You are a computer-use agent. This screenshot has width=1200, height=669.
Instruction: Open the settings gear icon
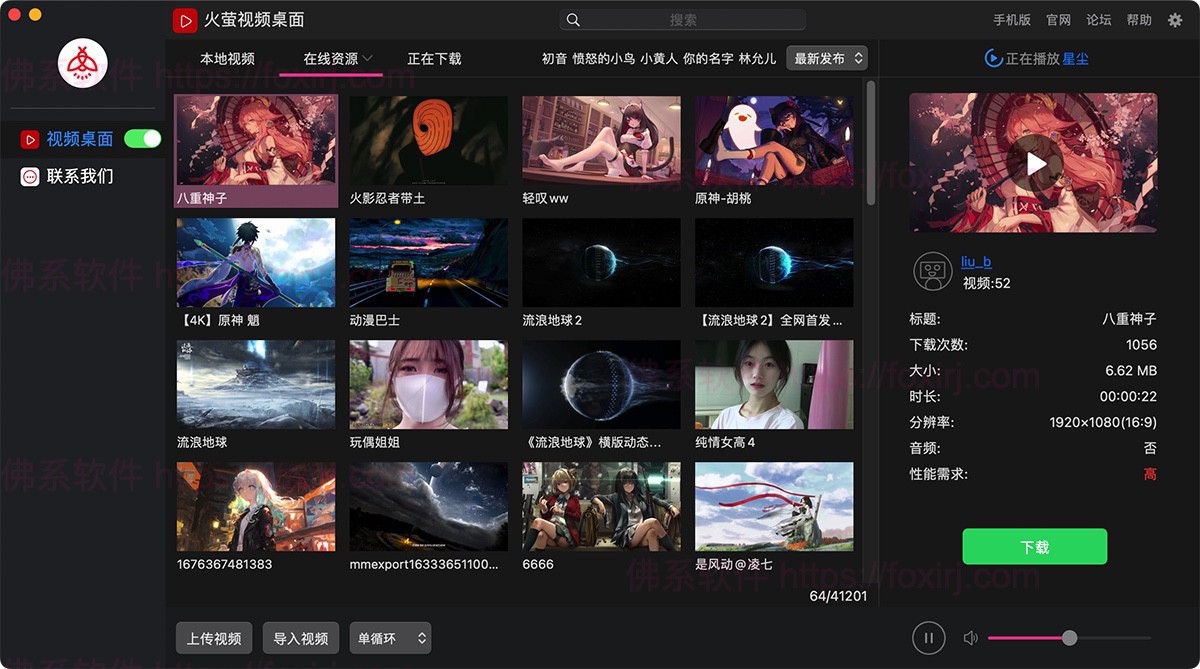point(1175,20)
